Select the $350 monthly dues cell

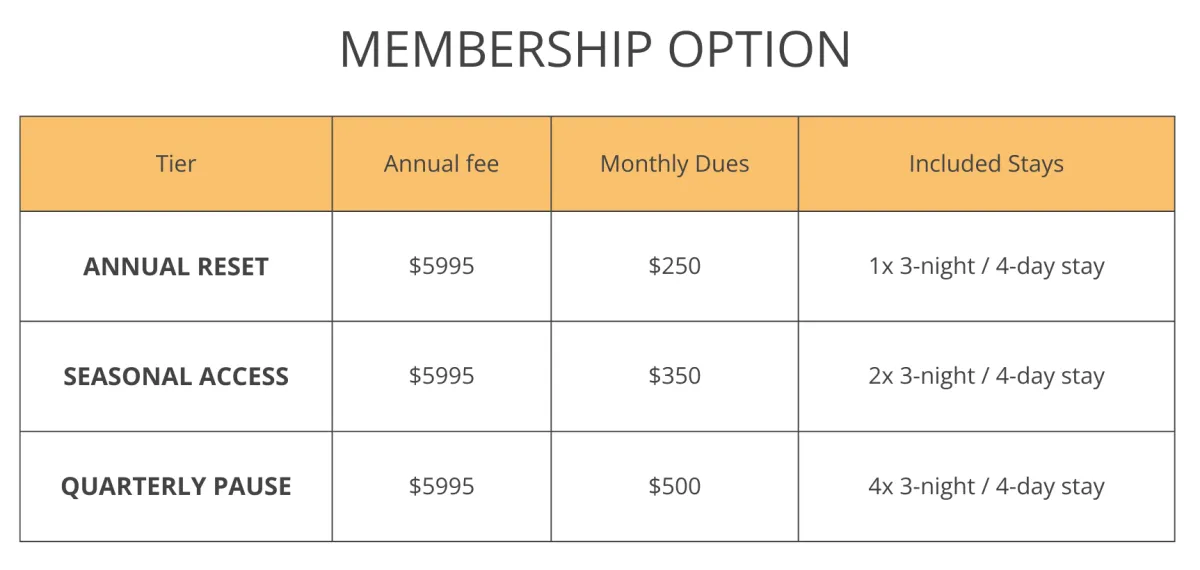point(674,377)
